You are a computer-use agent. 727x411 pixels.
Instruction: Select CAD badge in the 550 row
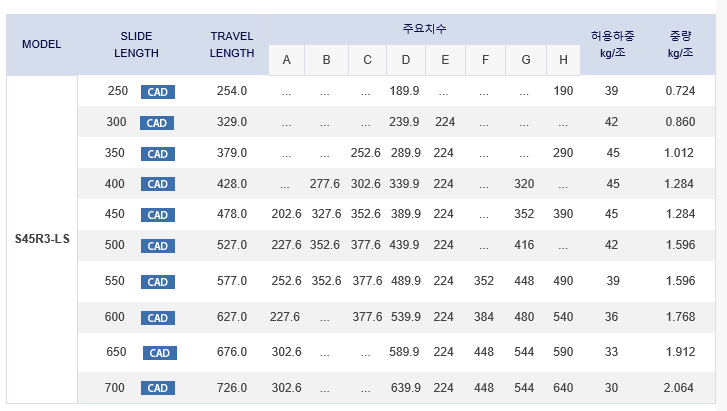(158, 282)
